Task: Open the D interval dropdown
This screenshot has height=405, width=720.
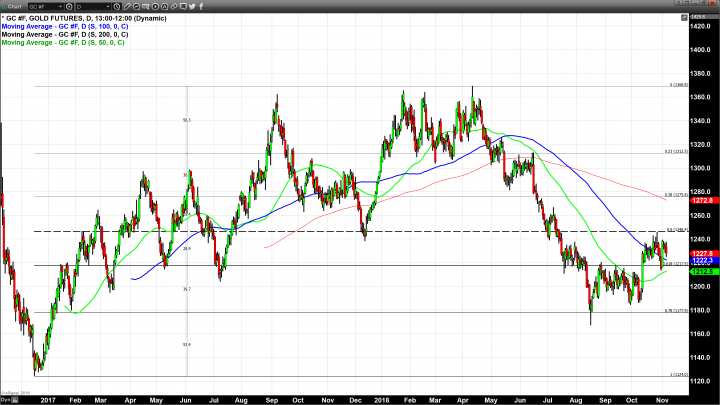Action: 91,6
